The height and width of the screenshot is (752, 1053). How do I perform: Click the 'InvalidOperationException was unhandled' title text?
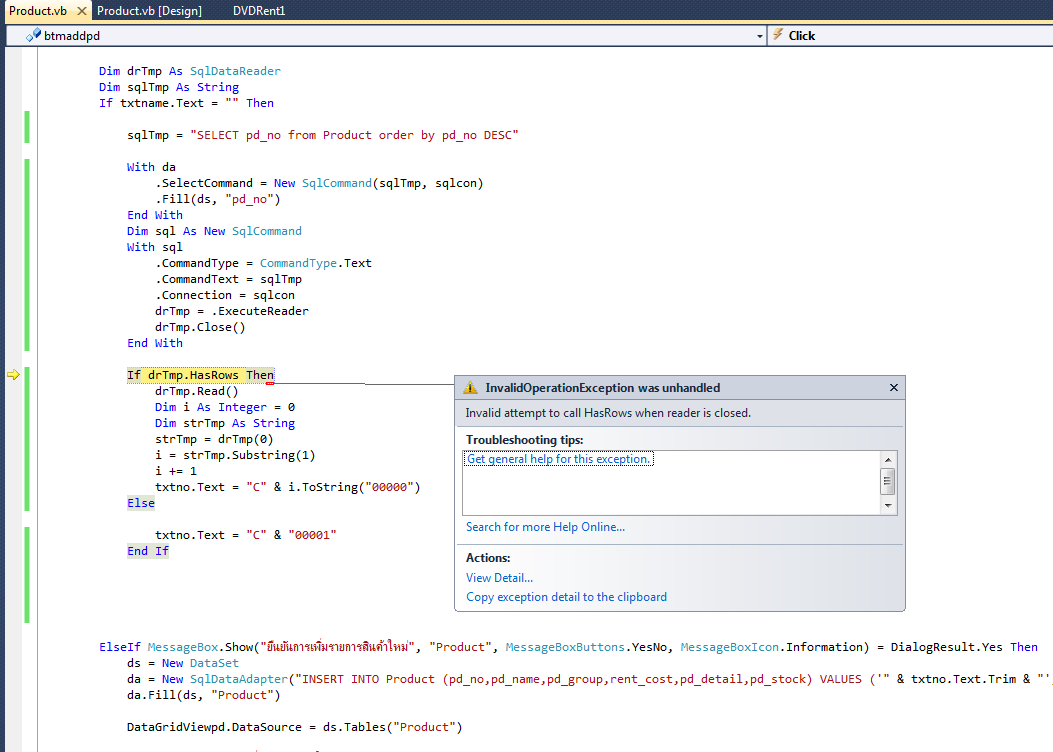click(x=602, y=387)
